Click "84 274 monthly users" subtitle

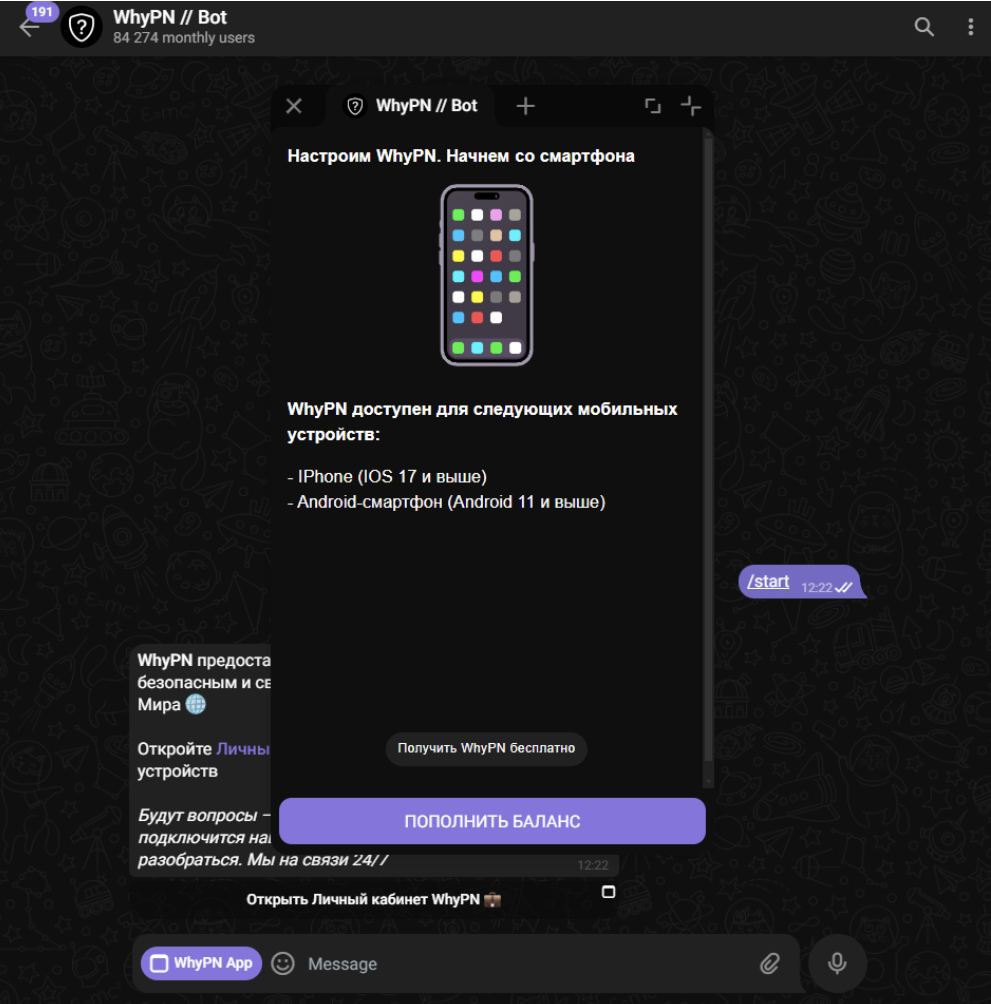pyautogui.click(x=184, y=38)
